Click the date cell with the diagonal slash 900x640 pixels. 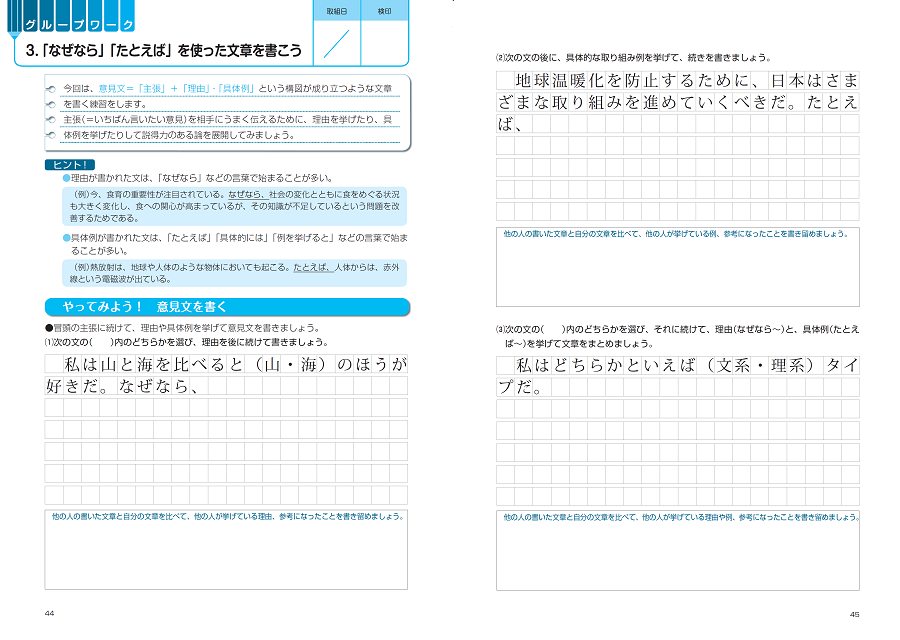coord(337,44)
